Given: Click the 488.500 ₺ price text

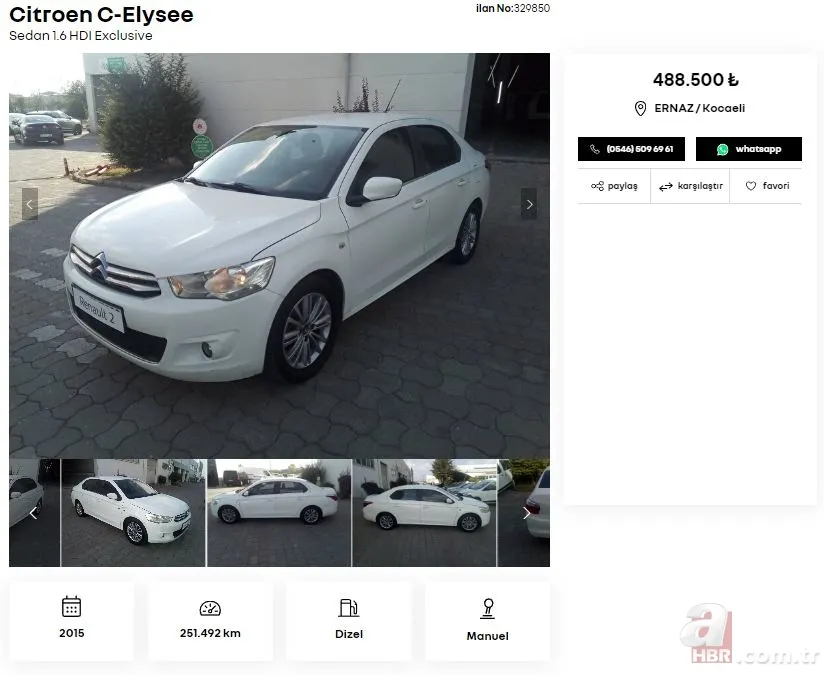Looking at the screenshot, I should tap(691, 79).
